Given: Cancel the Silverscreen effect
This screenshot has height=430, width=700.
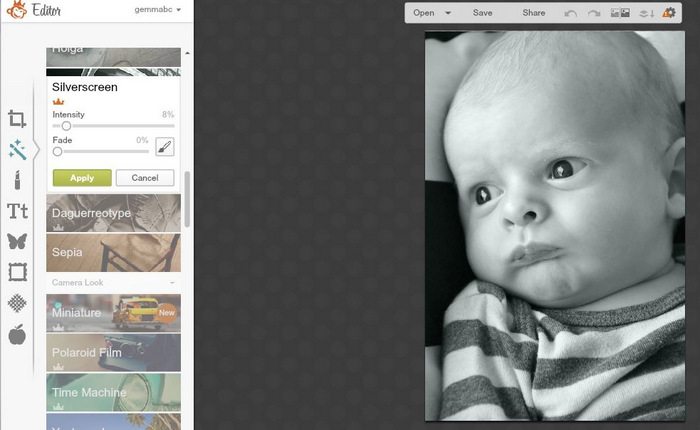Looking at the screenshot, I should click(145, 178).
